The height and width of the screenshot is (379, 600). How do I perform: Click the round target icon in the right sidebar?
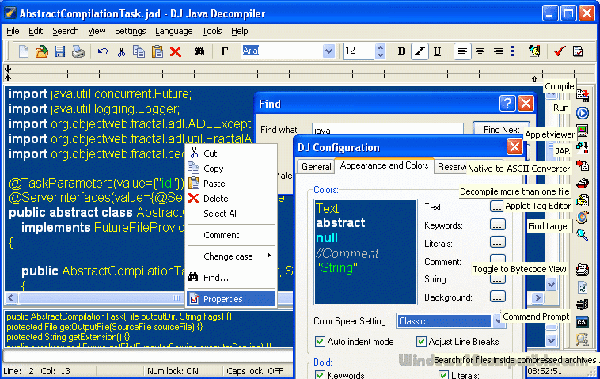click(x=582, y=217)
